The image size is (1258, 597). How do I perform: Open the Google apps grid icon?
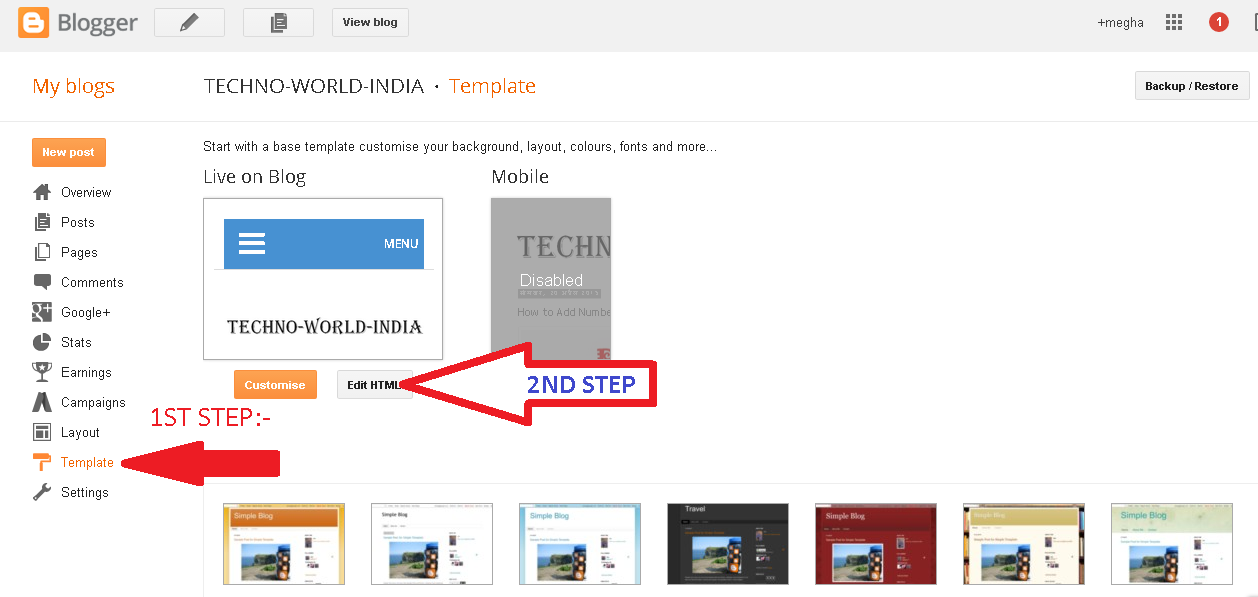point(1174,22)
